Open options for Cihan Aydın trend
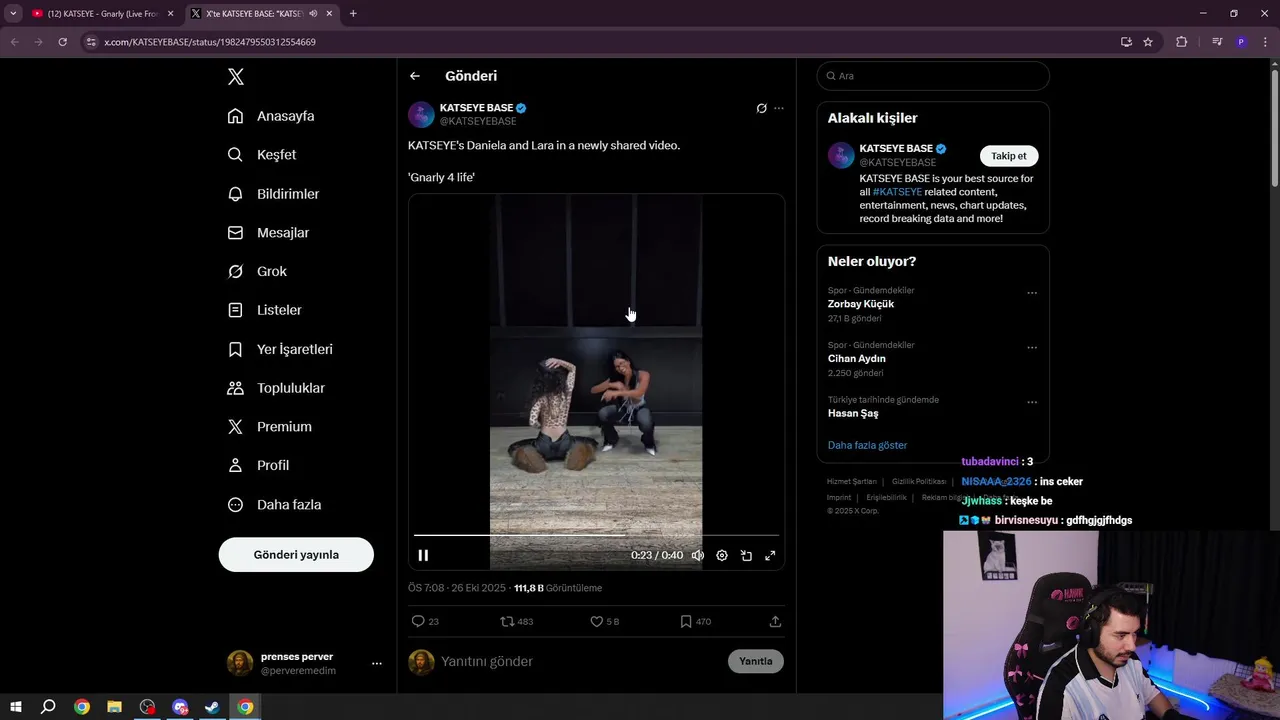1280x720 pixels. tap(1032, 348)
